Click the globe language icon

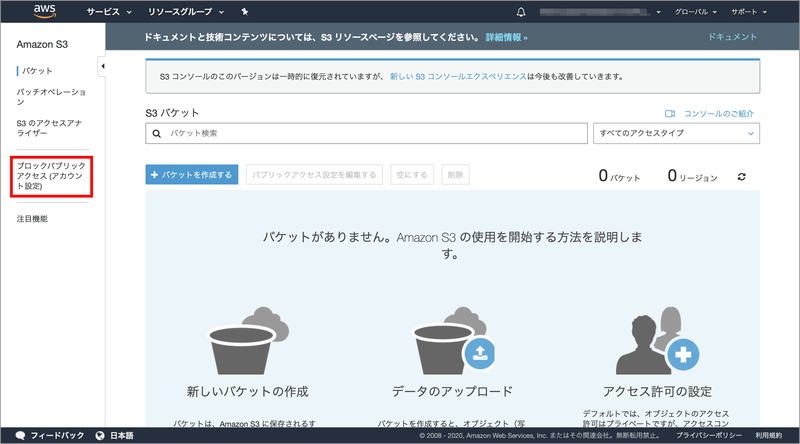click(100, 435)
